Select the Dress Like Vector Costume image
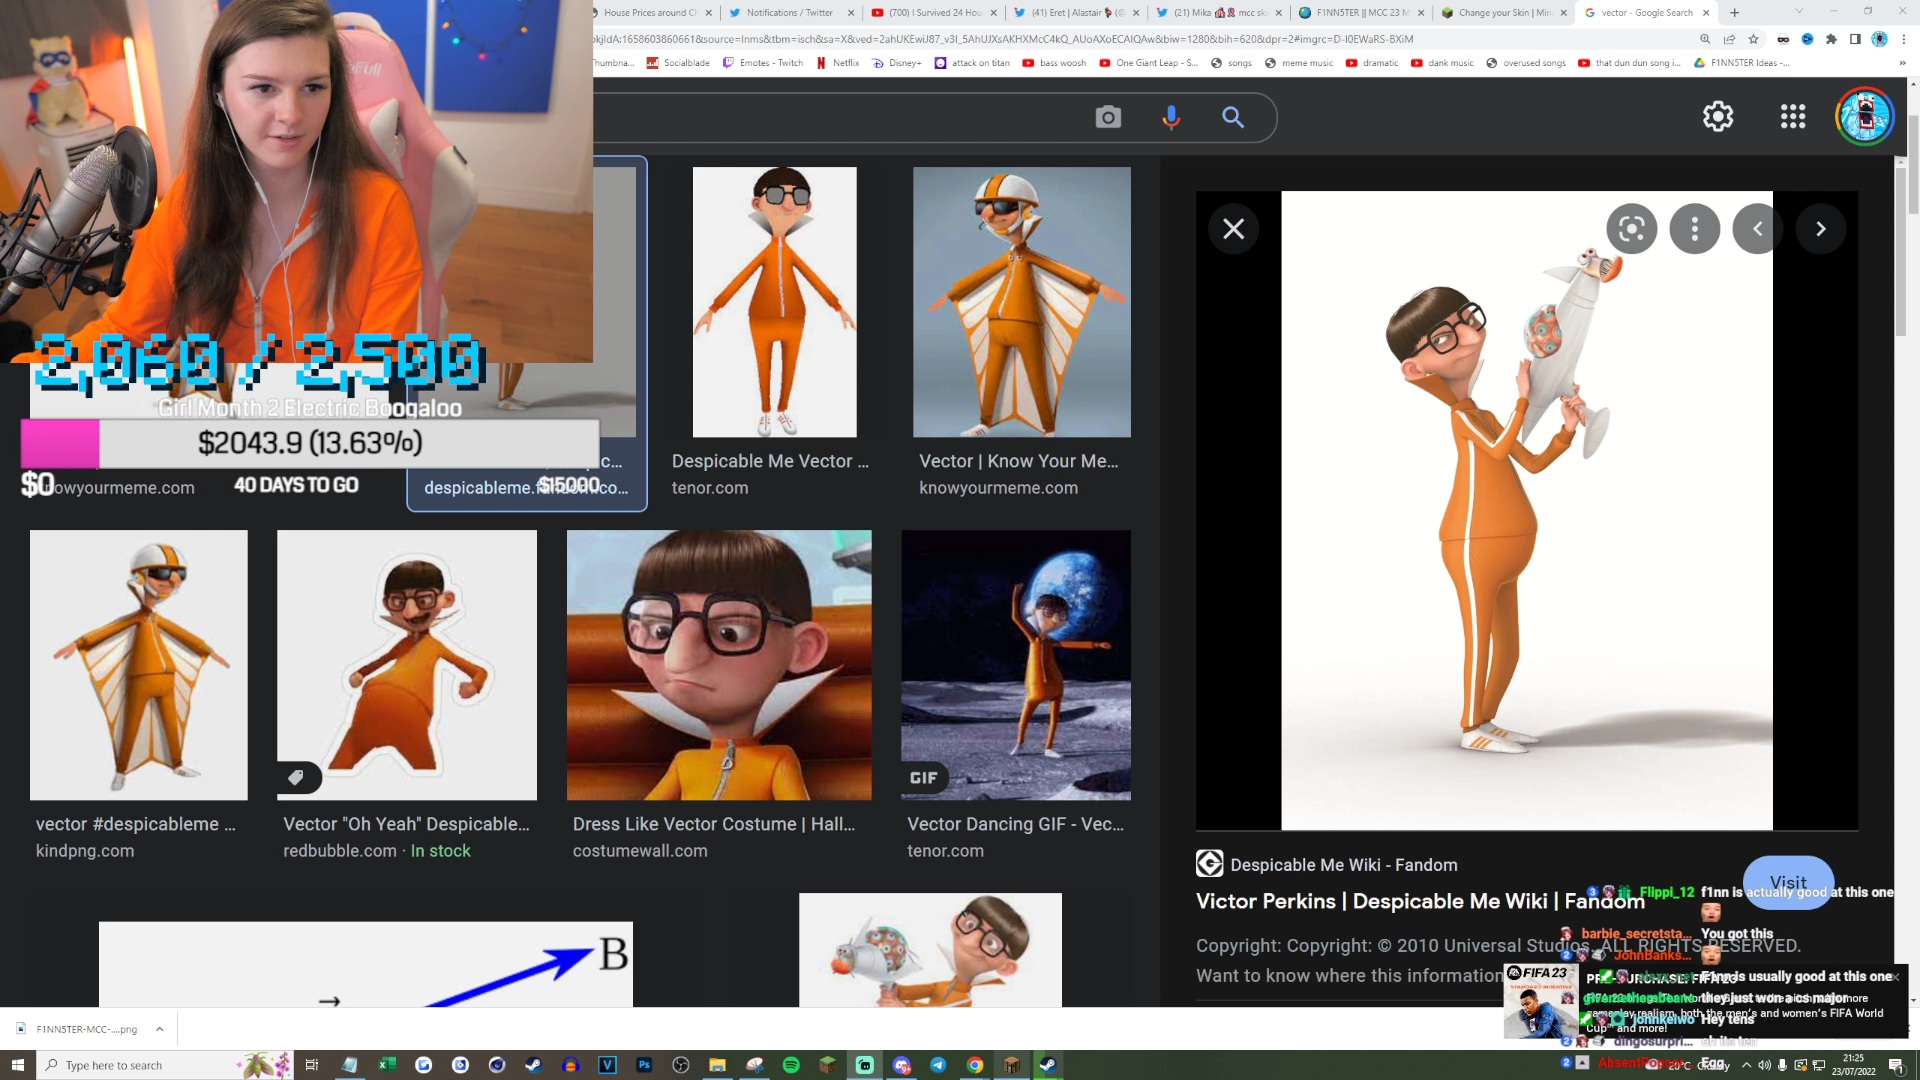The width and height of the screenshot is (1920, 1080). pyautogui.click(x=719, y=665)
